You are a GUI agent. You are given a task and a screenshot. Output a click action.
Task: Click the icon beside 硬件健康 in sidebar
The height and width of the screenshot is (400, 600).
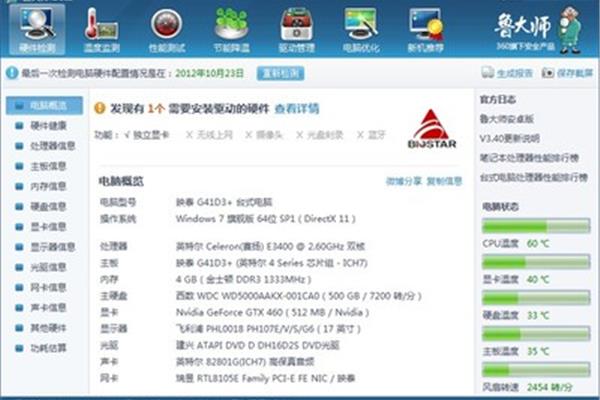[x=19, y=126]
